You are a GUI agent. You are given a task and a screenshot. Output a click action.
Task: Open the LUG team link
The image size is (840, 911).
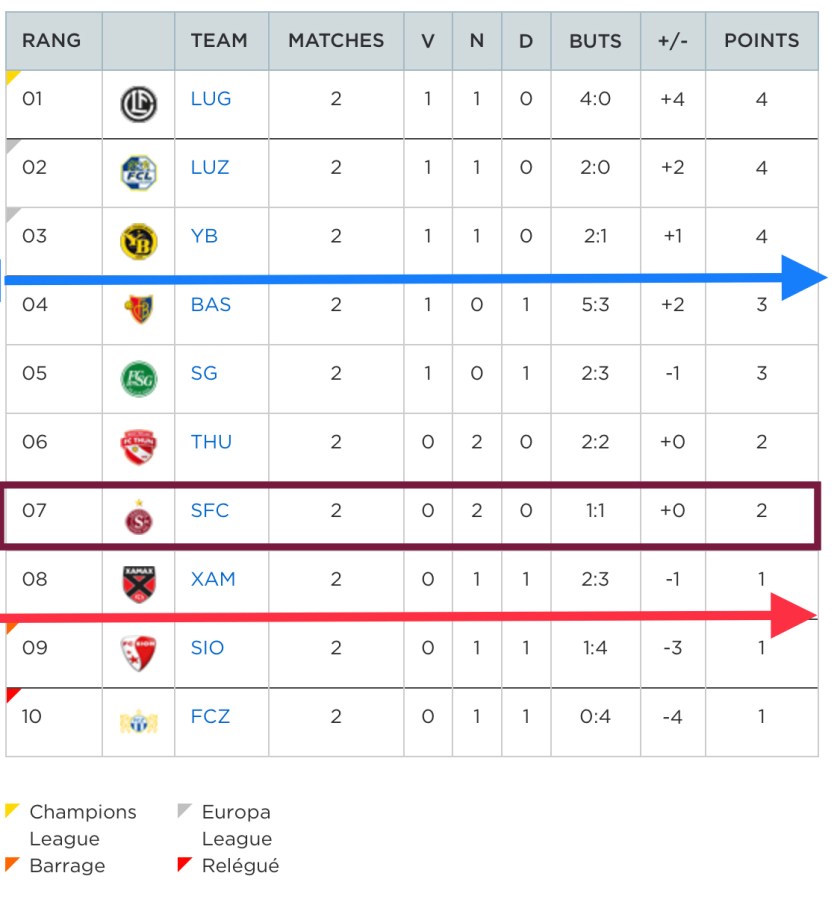pos(211,99)
